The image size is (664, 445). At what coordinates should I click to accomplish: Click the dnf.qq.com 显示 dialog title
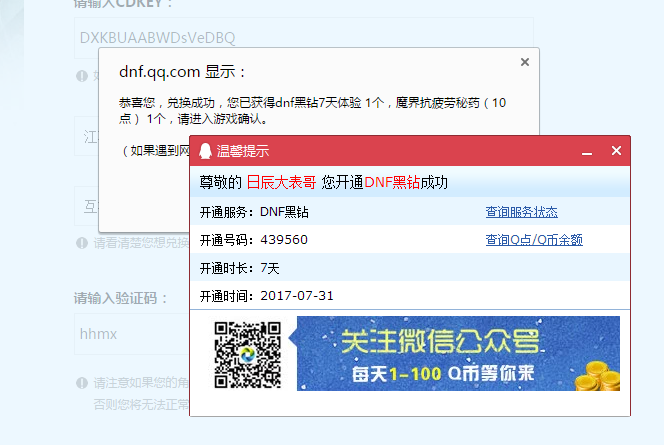(182, 72)
